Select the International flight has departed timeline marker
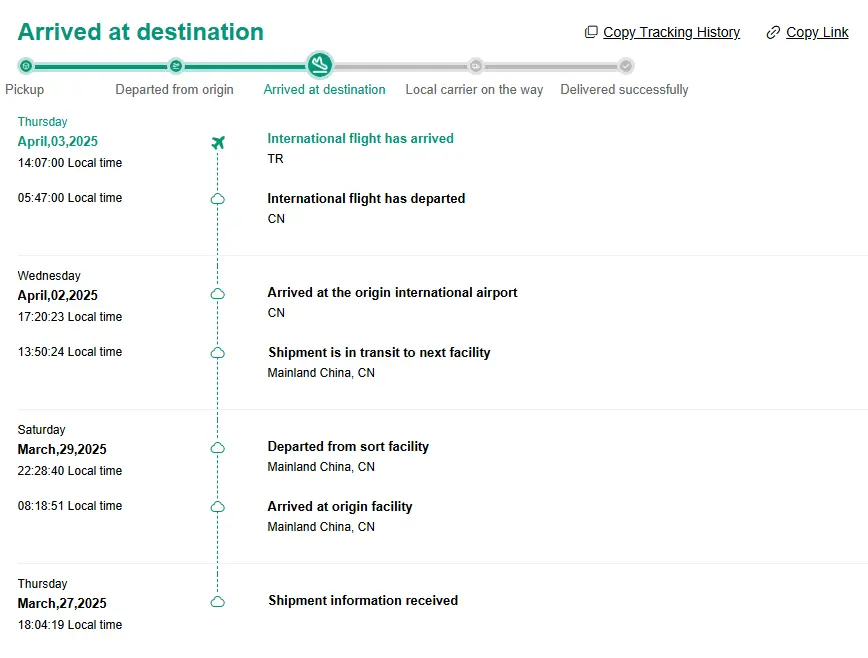Image resolution: width=868 pixels, height=658 pixels. pyautogui.click(x=218, y=199)
